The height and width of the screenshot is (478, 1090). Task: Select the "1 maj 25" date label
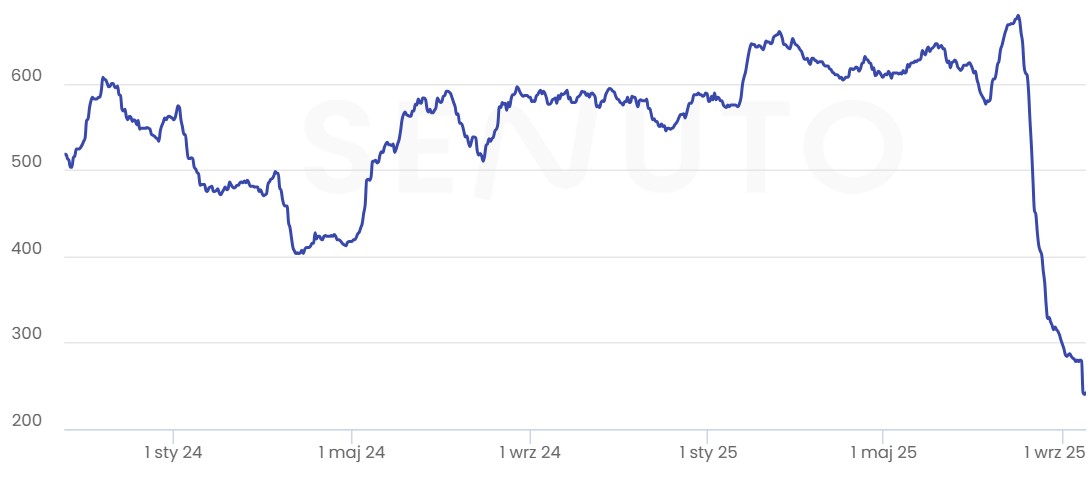pyautogui.click(x=884, y=453)
